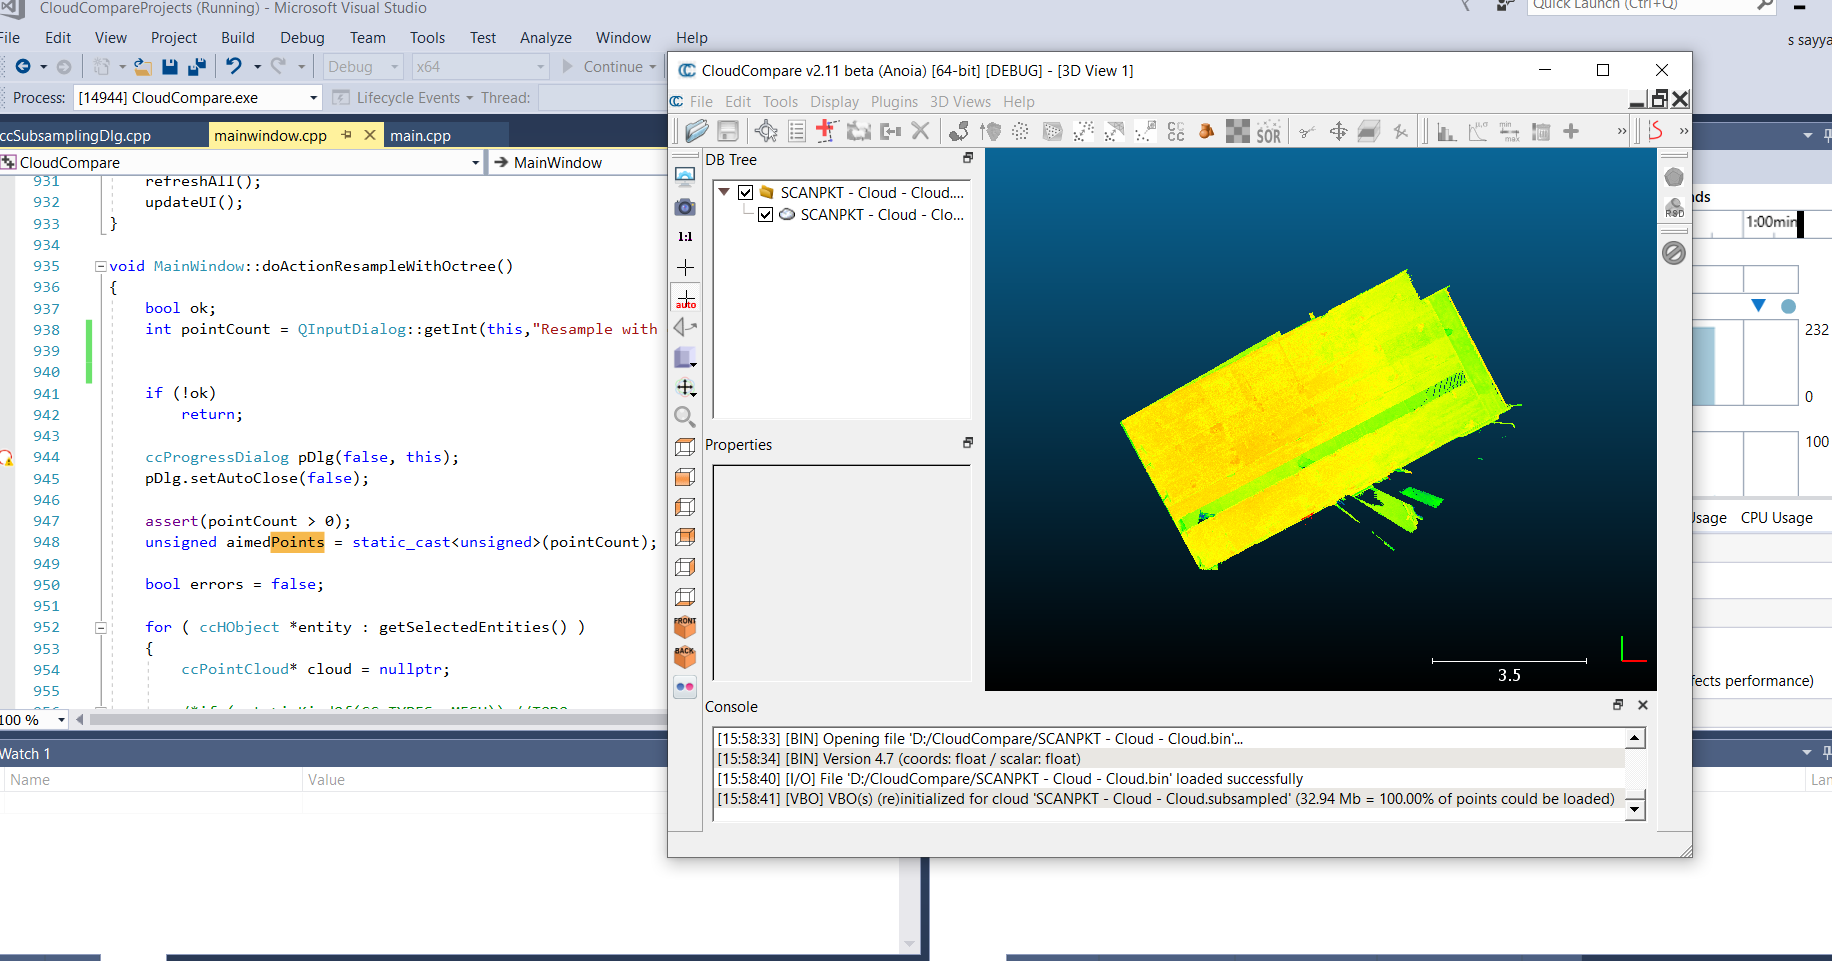The image size is (1832, 961).
Task: Open the Process combo box
Action: [x=198, y=97]
